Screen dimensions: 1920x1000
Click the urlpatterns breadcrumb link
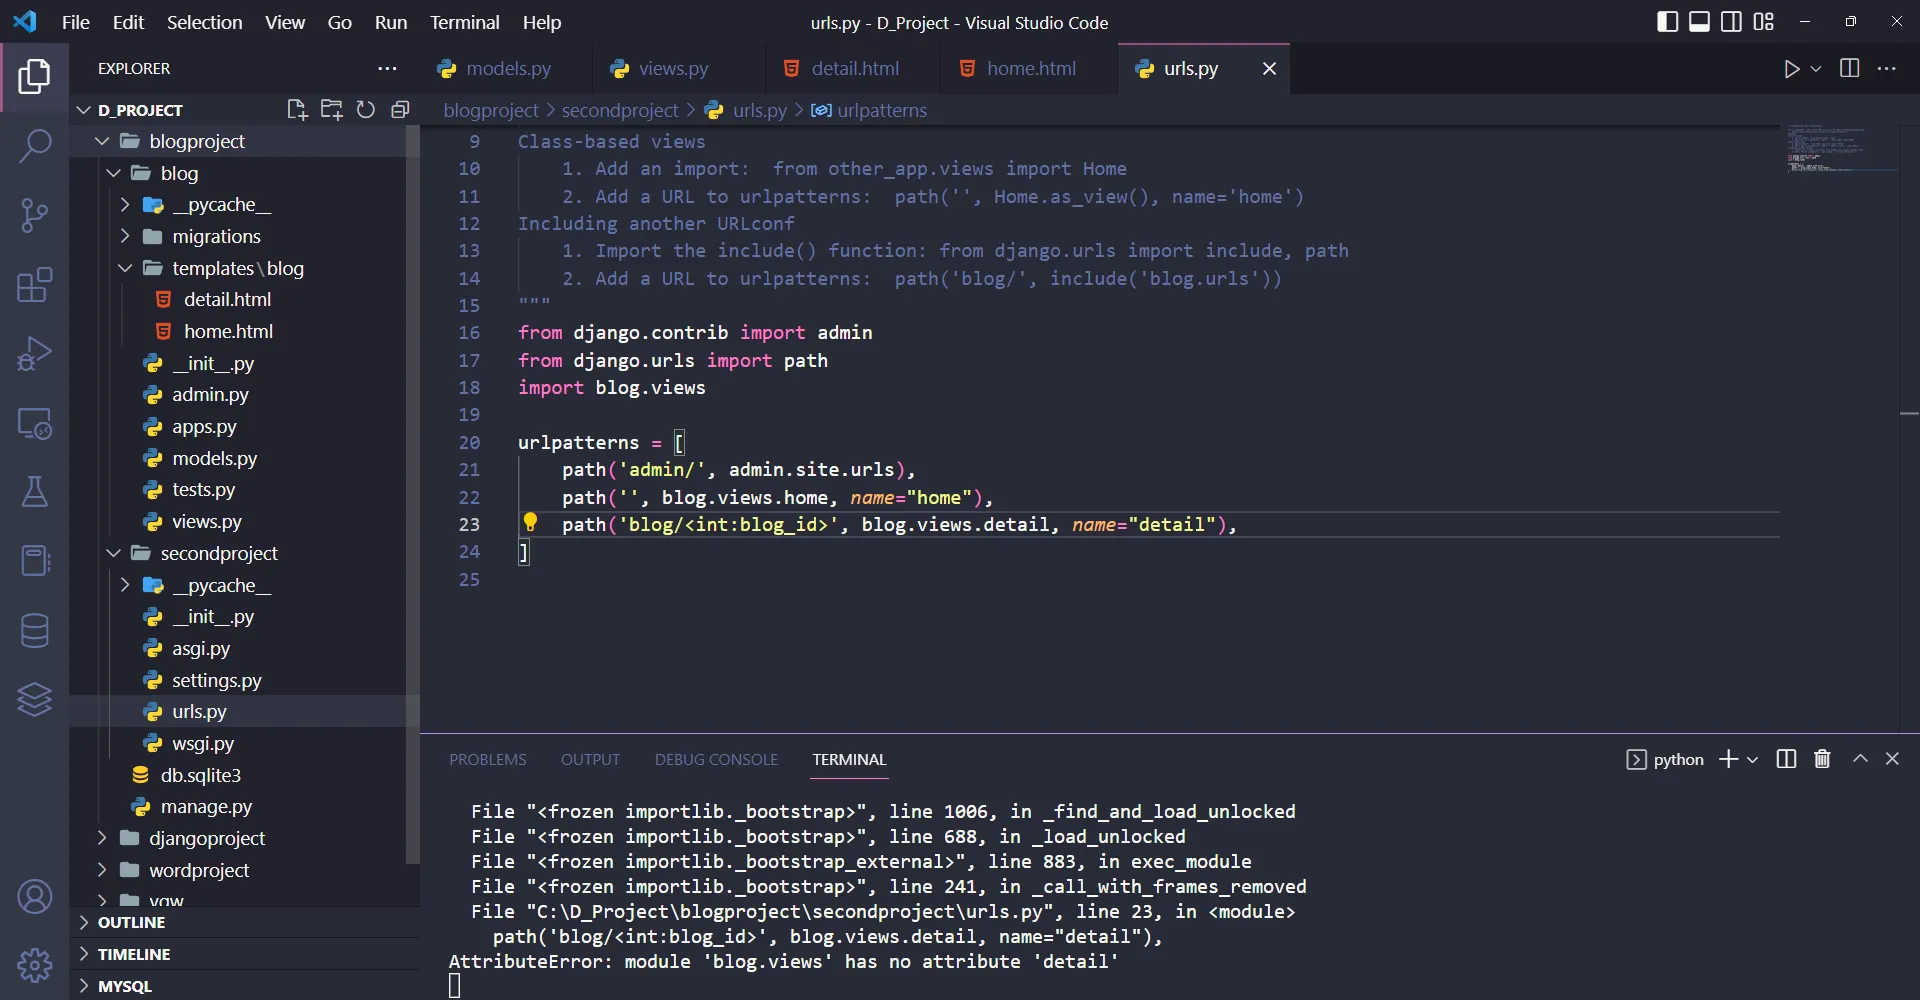[881, 110]
